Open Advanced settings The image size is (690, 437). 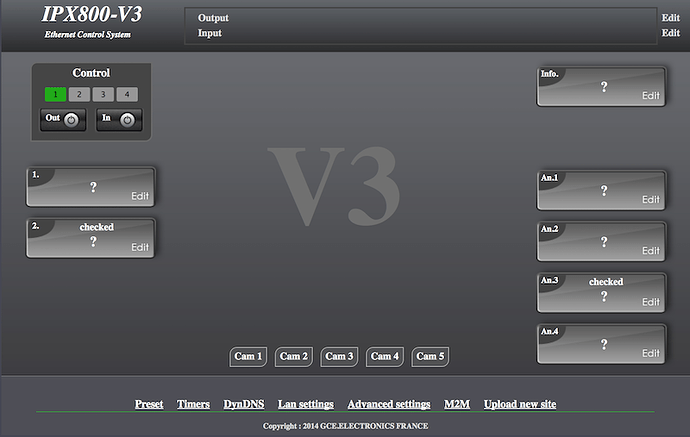coord(389,404)
